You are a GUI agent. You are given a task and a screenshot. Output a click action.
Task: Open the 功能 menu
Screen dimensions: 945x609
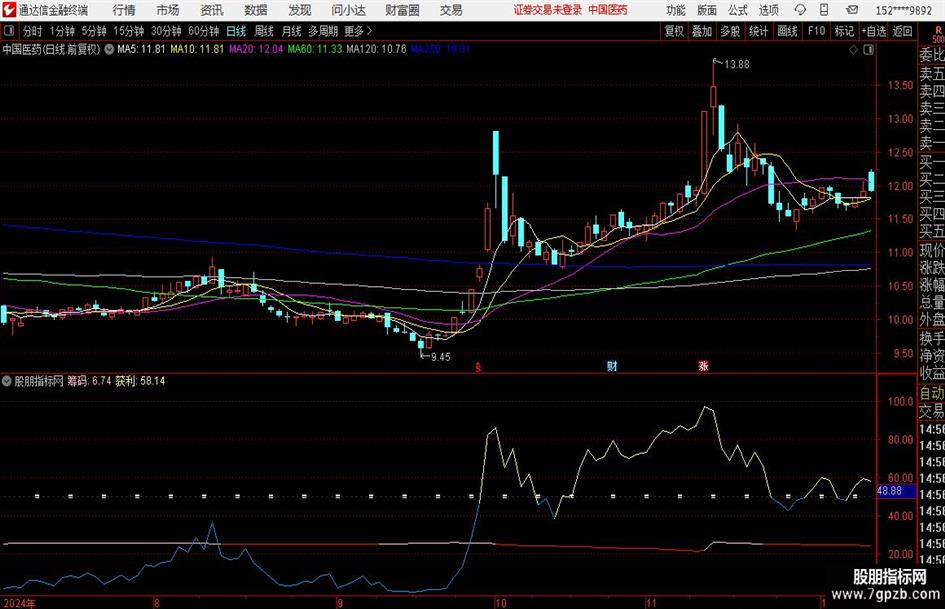click(676, 10)
